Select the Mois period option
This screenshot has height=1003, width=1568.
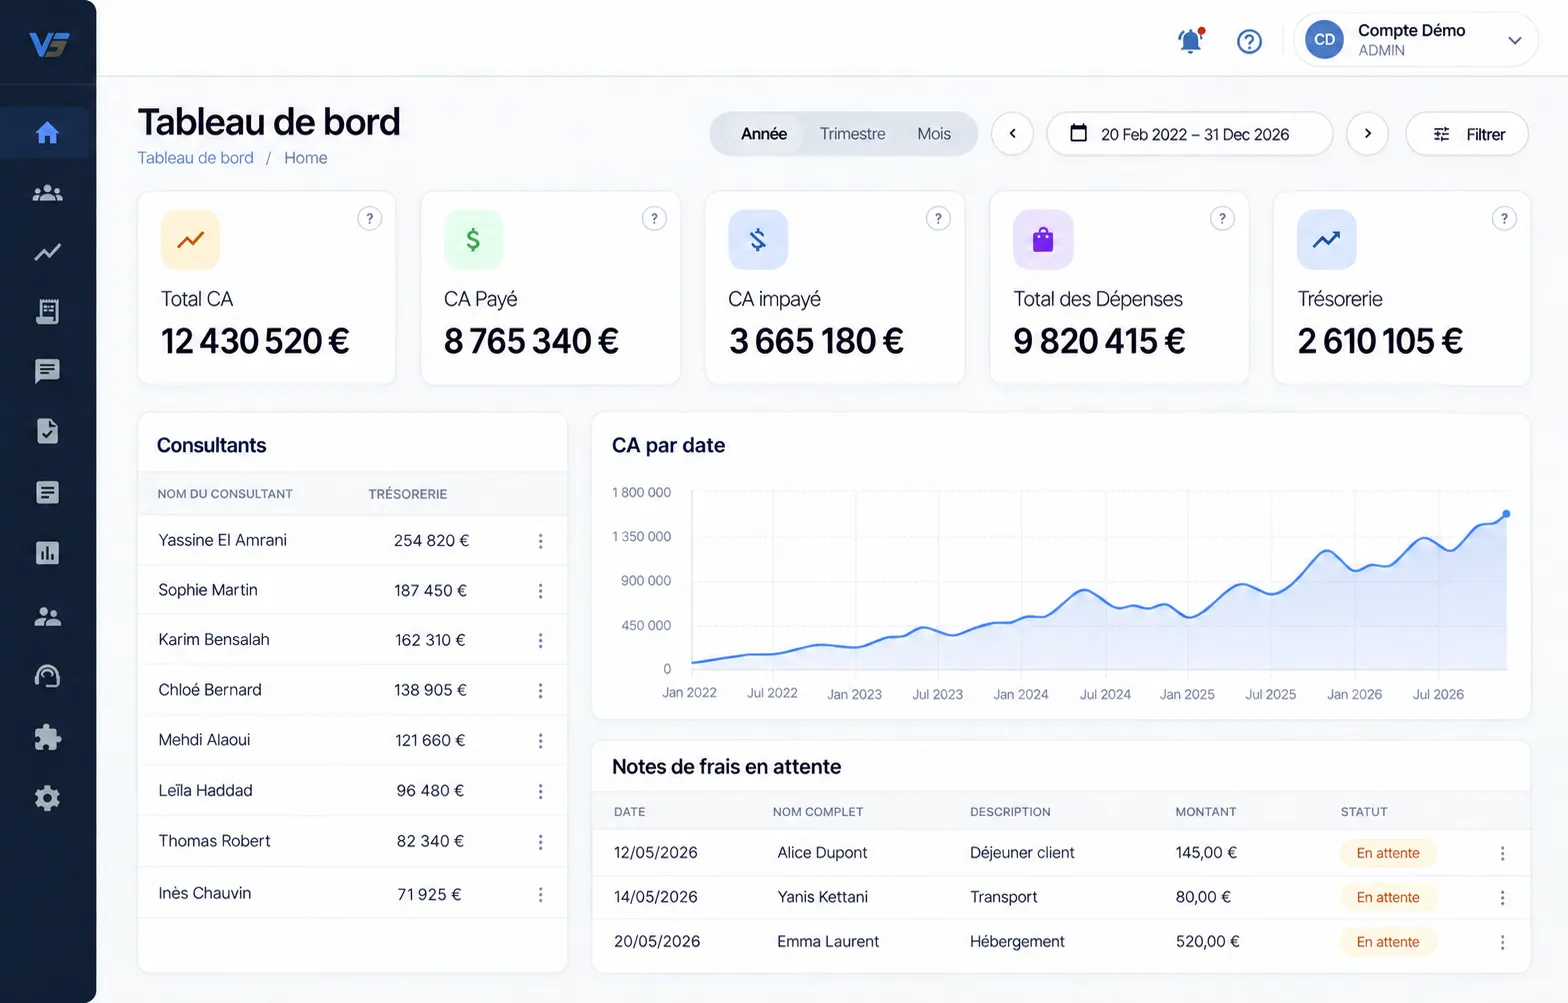(934, 134)
